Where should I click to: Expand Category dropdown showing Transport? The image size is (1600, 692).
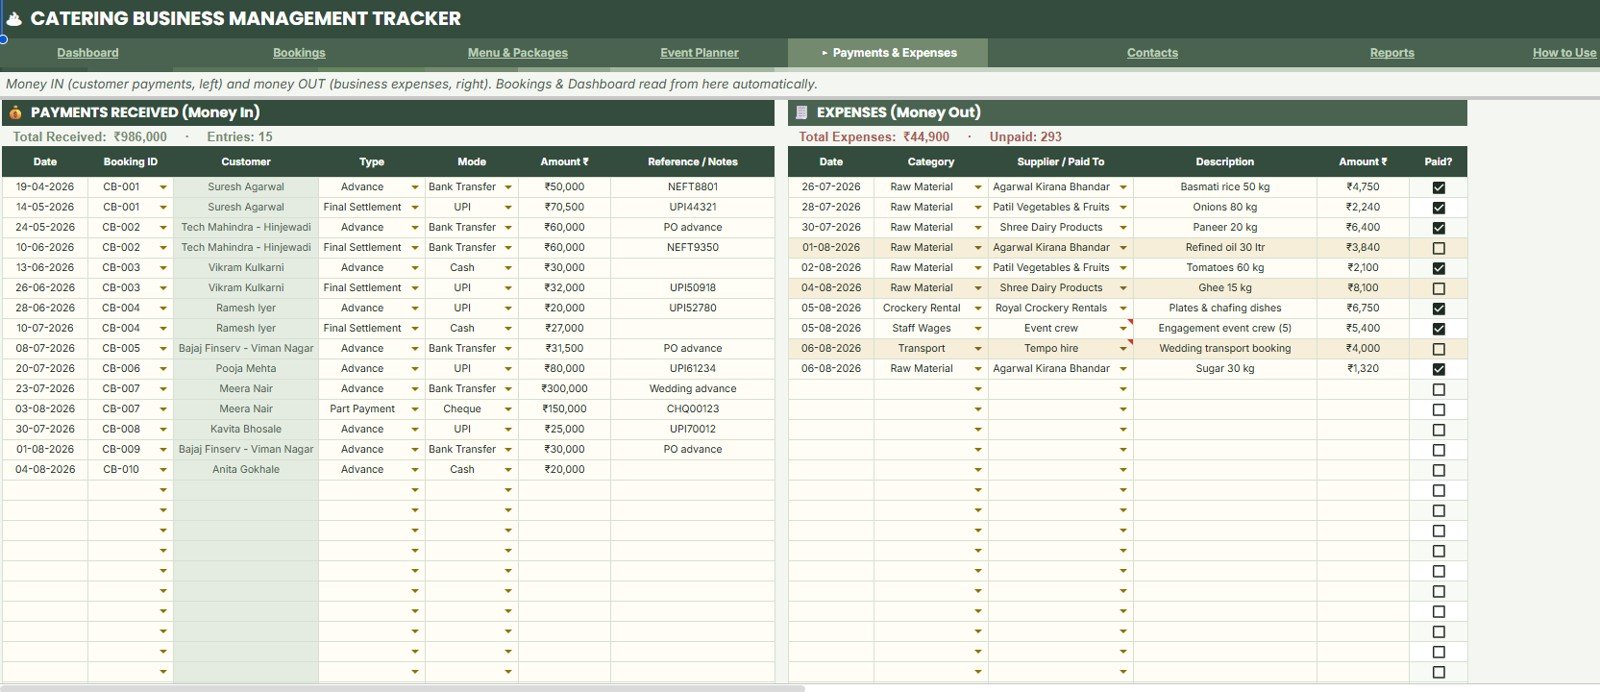point(978,349)
